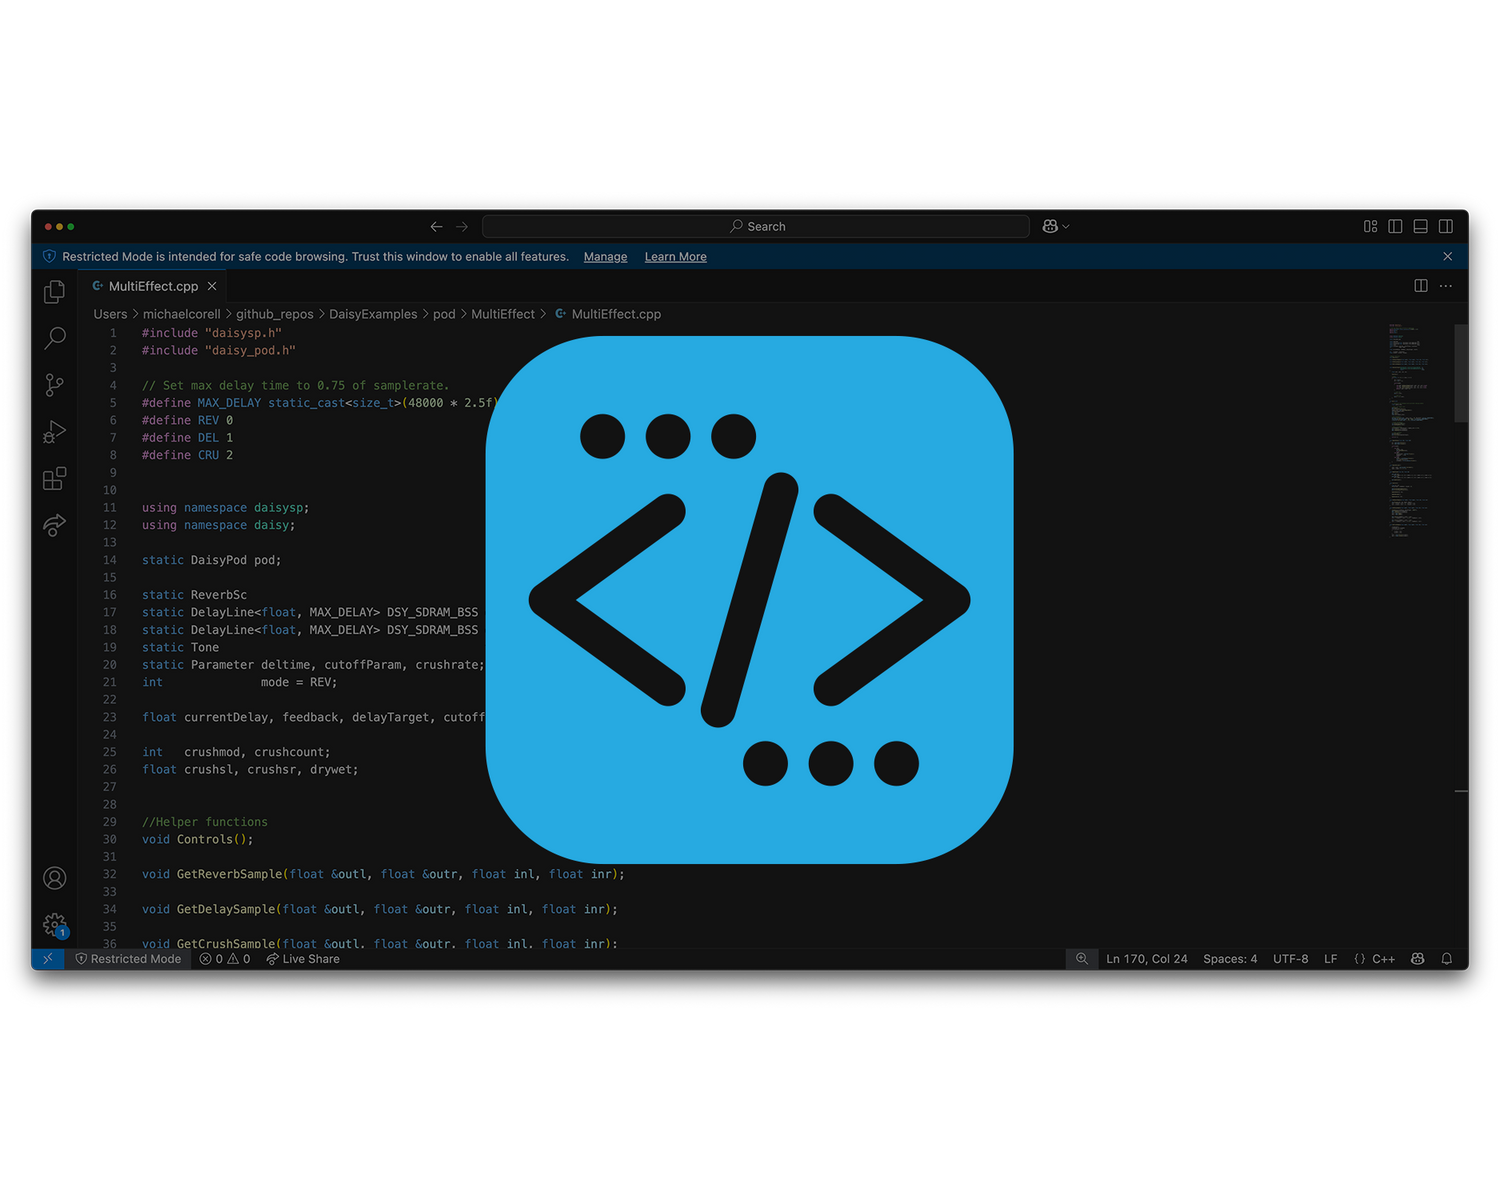Go forward with the right arrow

pyautogui.click(x=462, y=227)
